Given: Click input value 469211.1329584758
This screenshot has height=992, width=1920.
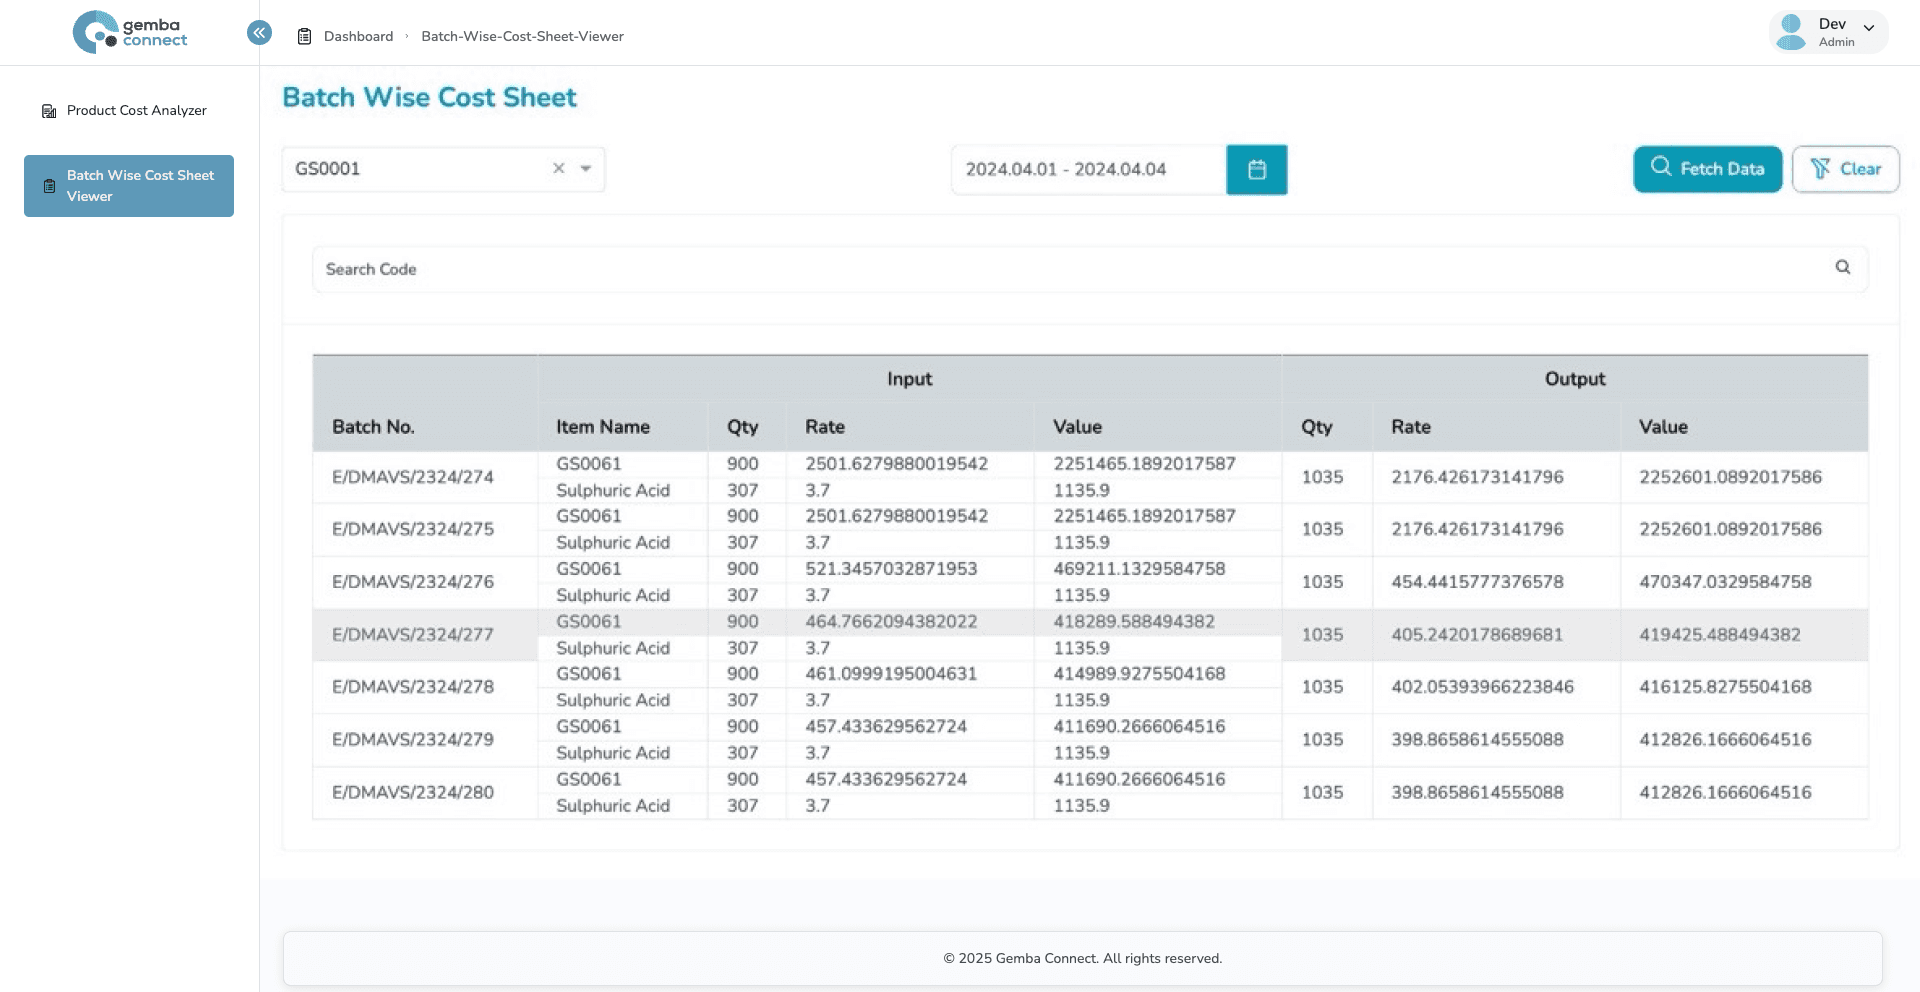Looking at the screenshot, I should 1139,569.
